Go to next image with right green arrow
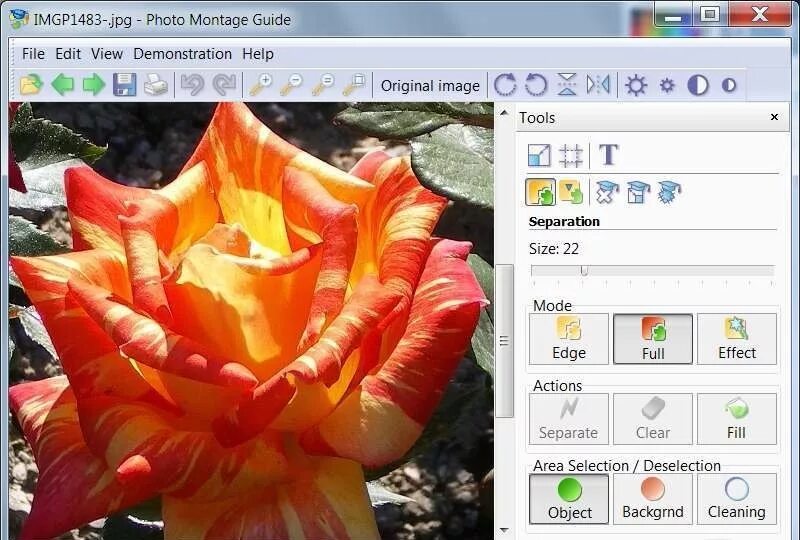The height and width of the screenshot is (540, 800). point(94,85)
